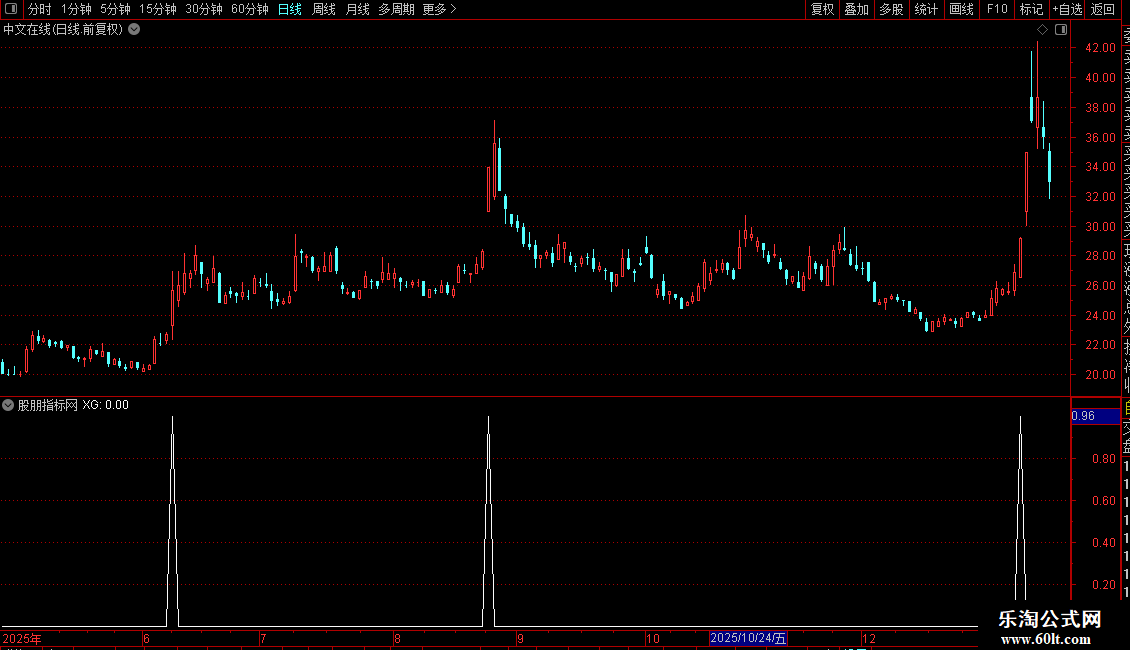Click the first XG signal spike in June
1130x650 pixels.
(172, 521)
